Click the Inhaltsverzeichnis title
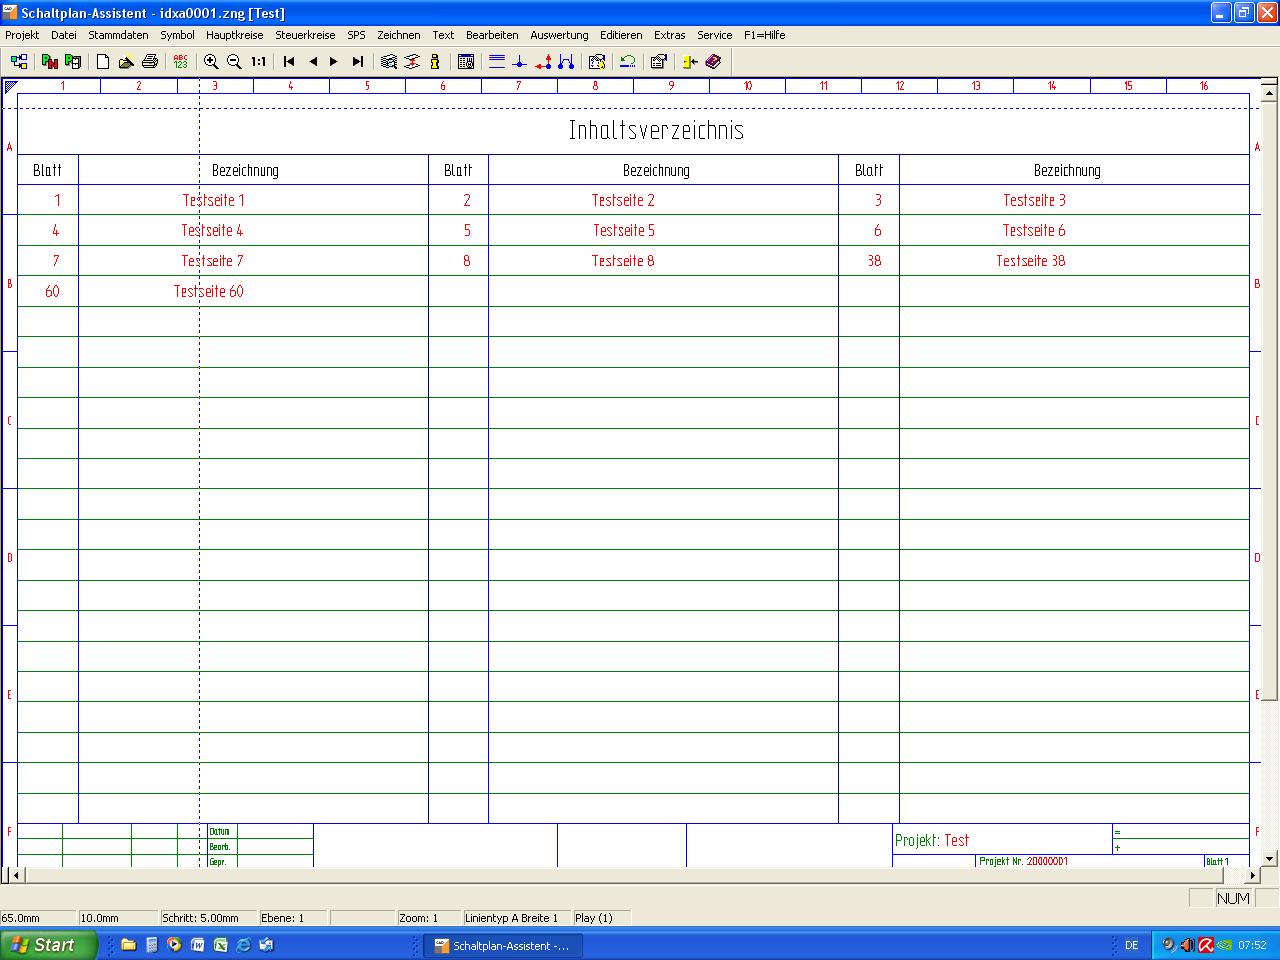The height and width of the screenshot is (960, 1280). (x=656, y=130)
